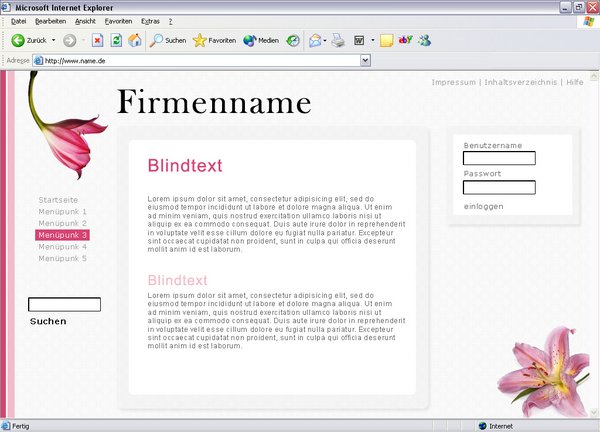Expand the Mail dropdown arrow
Viewport: 600px width, 432px height.
(x=325, y=40)
